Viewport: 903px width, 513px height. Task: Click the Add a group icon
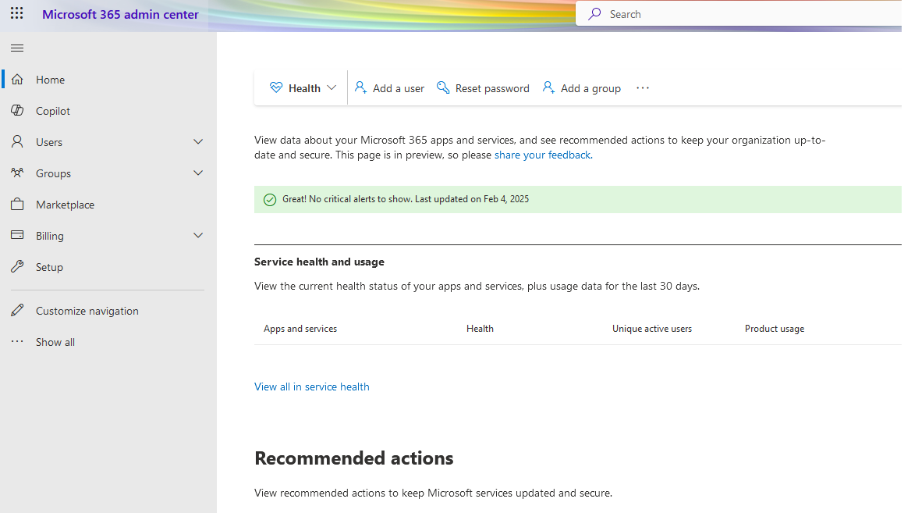click(549, 88)
